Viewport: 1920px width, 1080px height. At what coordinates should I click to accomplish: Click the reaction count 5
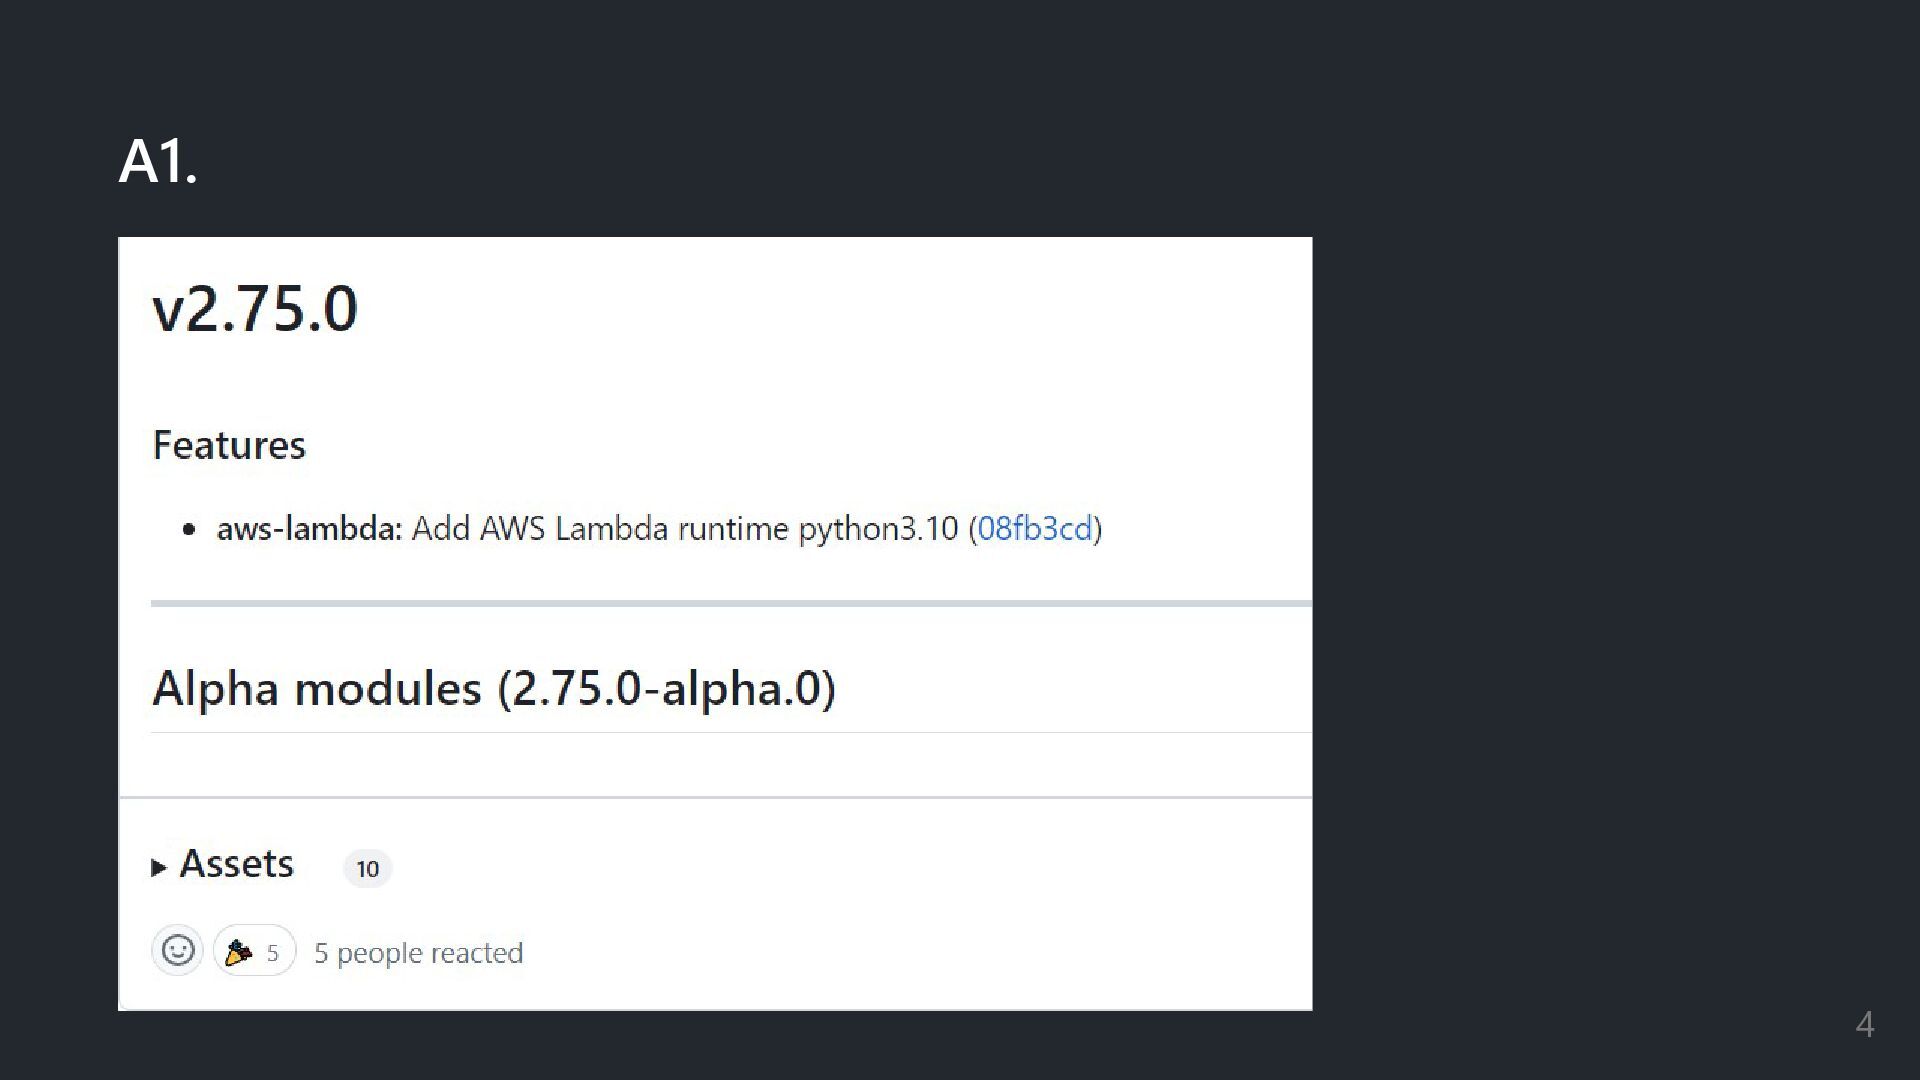pos(272,953)
